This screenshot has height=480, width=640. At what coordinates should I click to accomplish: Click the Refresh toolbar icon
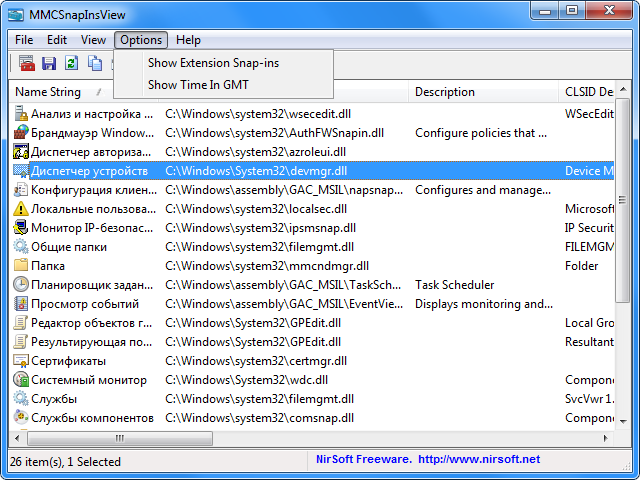(x=71, y=63)
